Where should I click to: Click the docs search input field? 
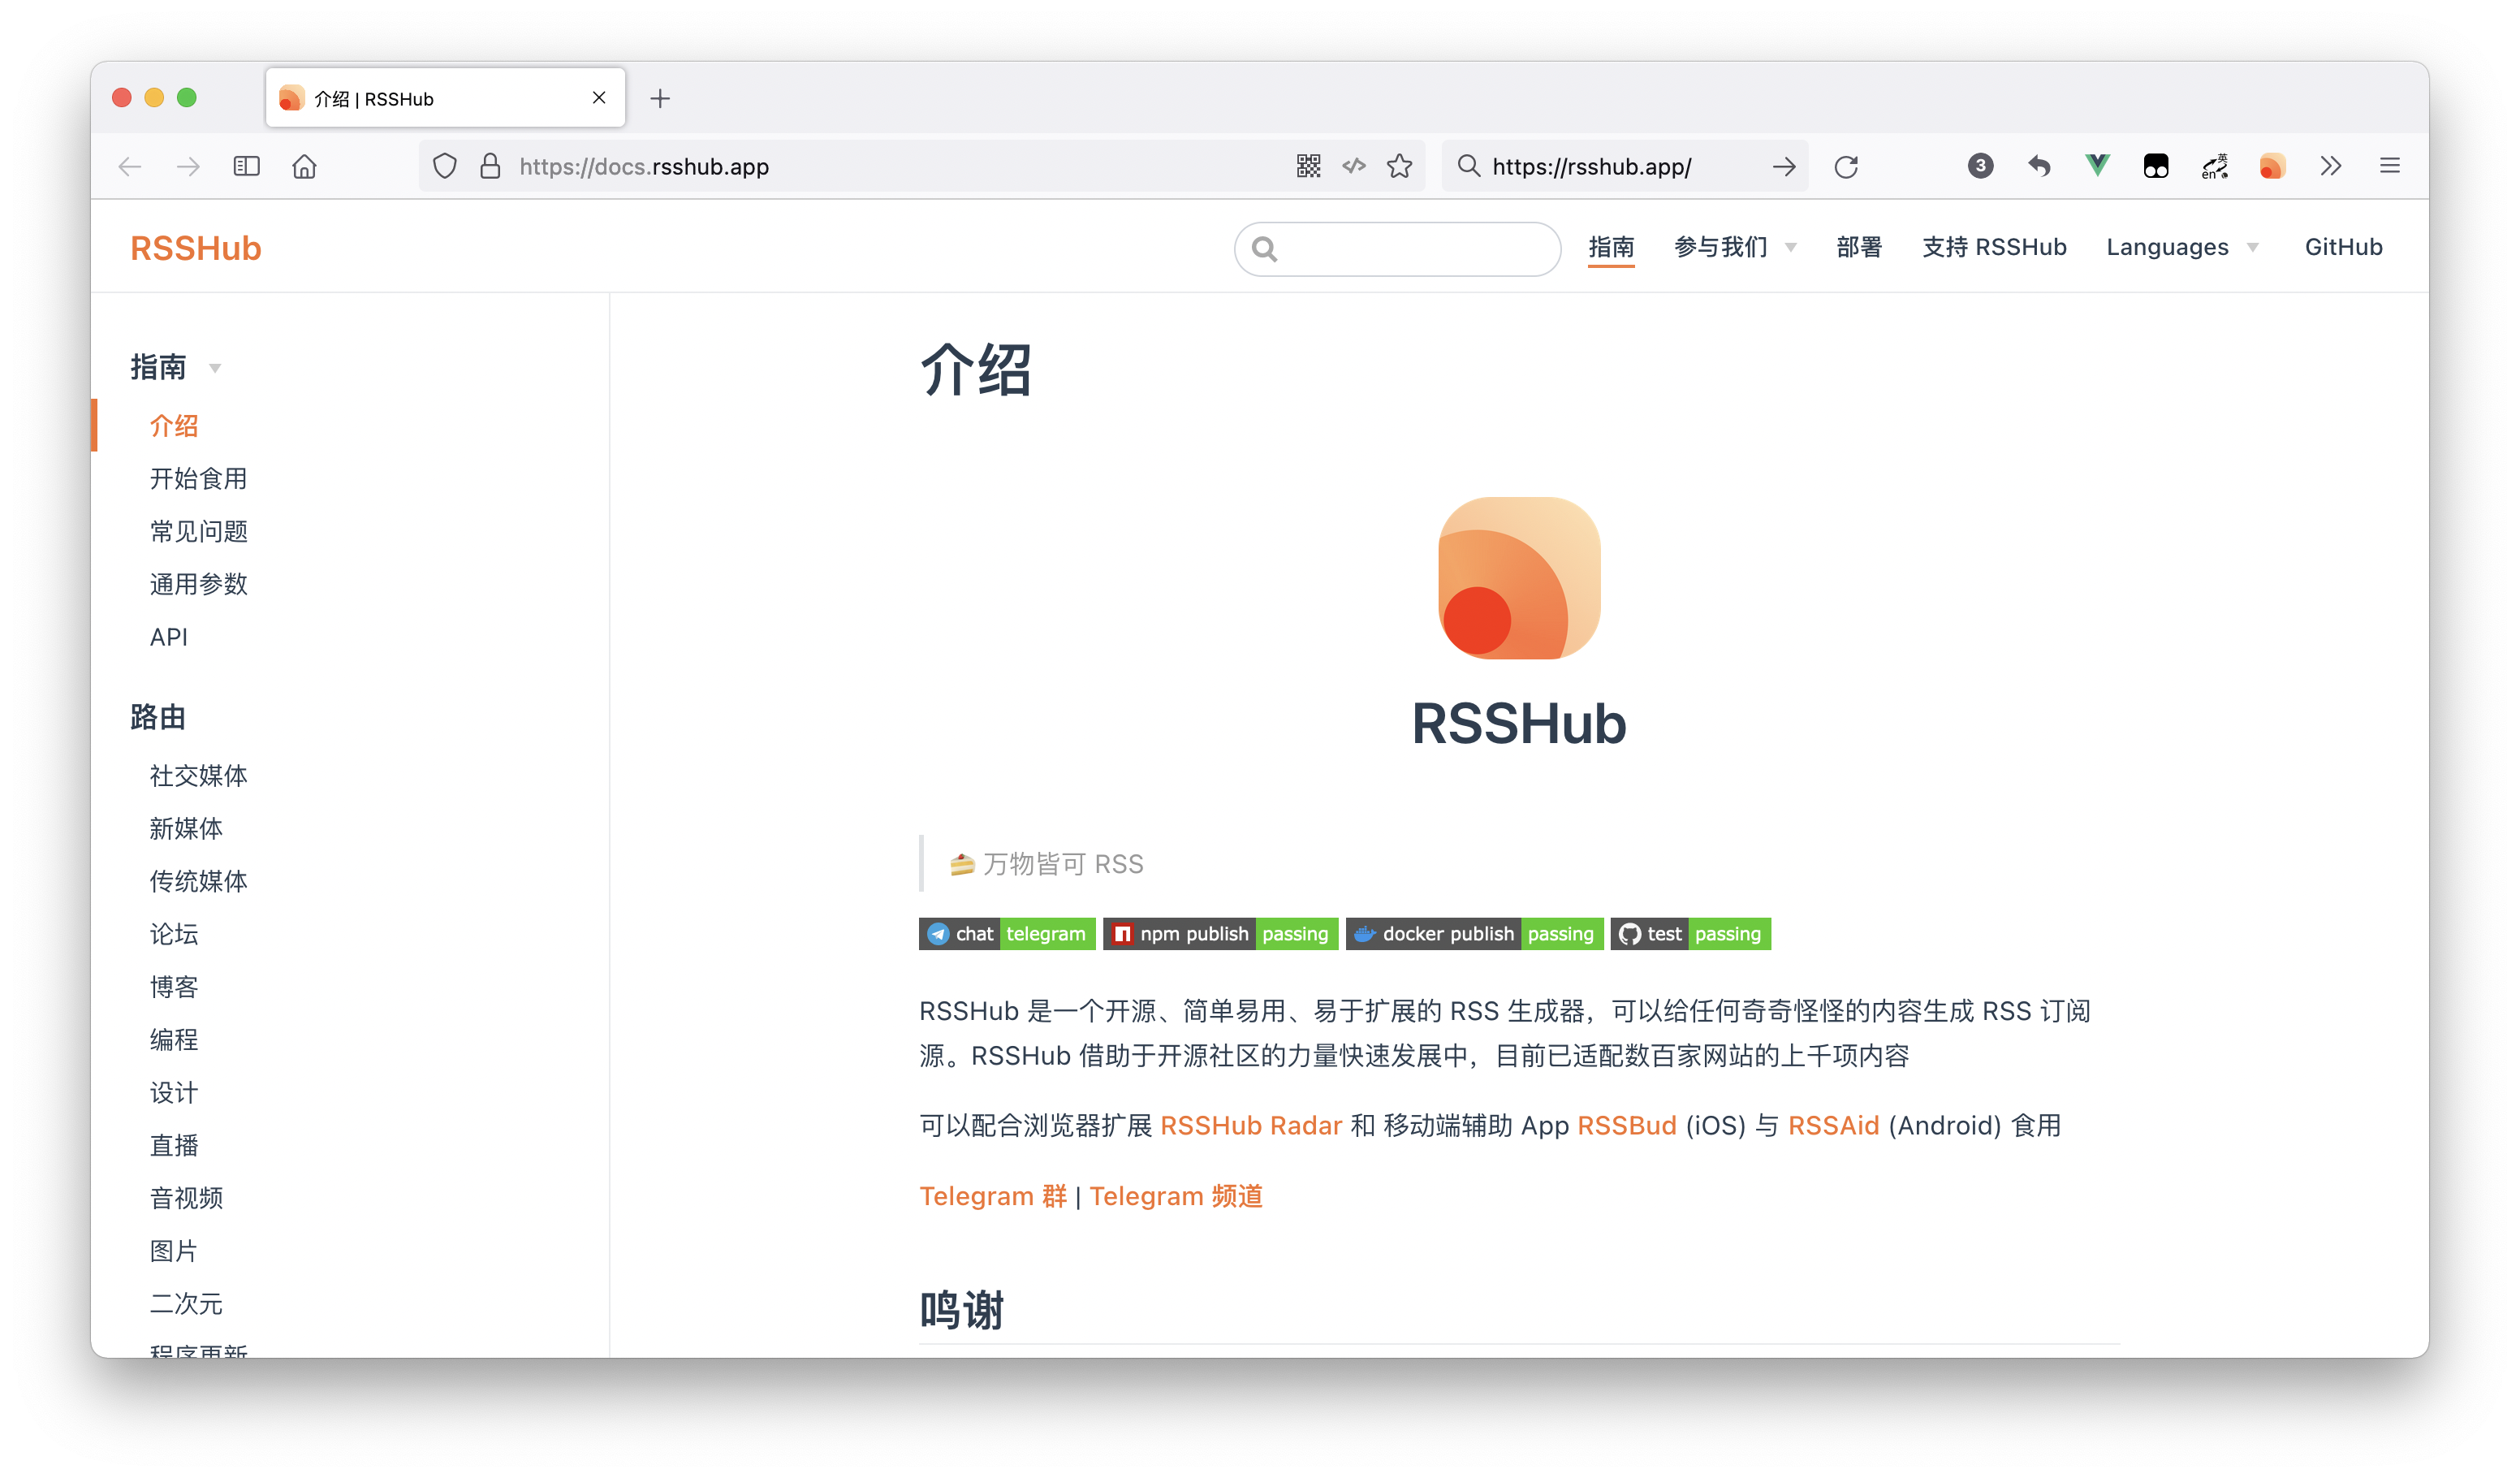(x=1410, y=249)
